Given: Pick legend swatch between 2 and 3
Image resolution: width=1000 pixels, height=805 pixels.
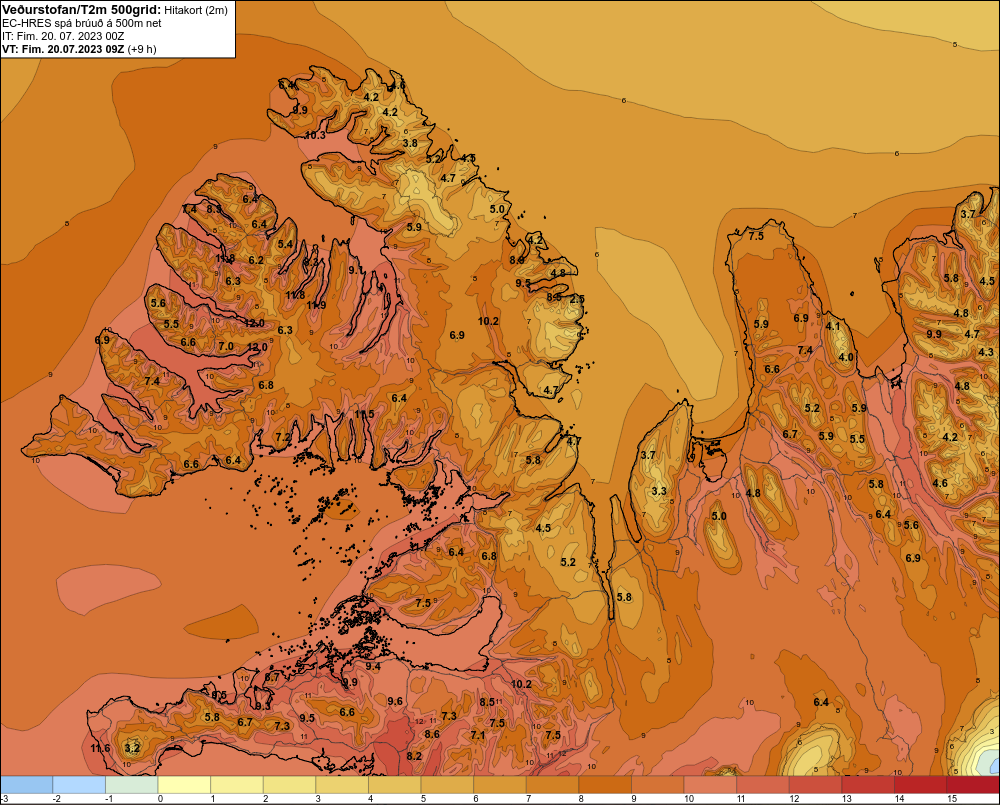Looking at the screenshot, I should coord(290,785).
